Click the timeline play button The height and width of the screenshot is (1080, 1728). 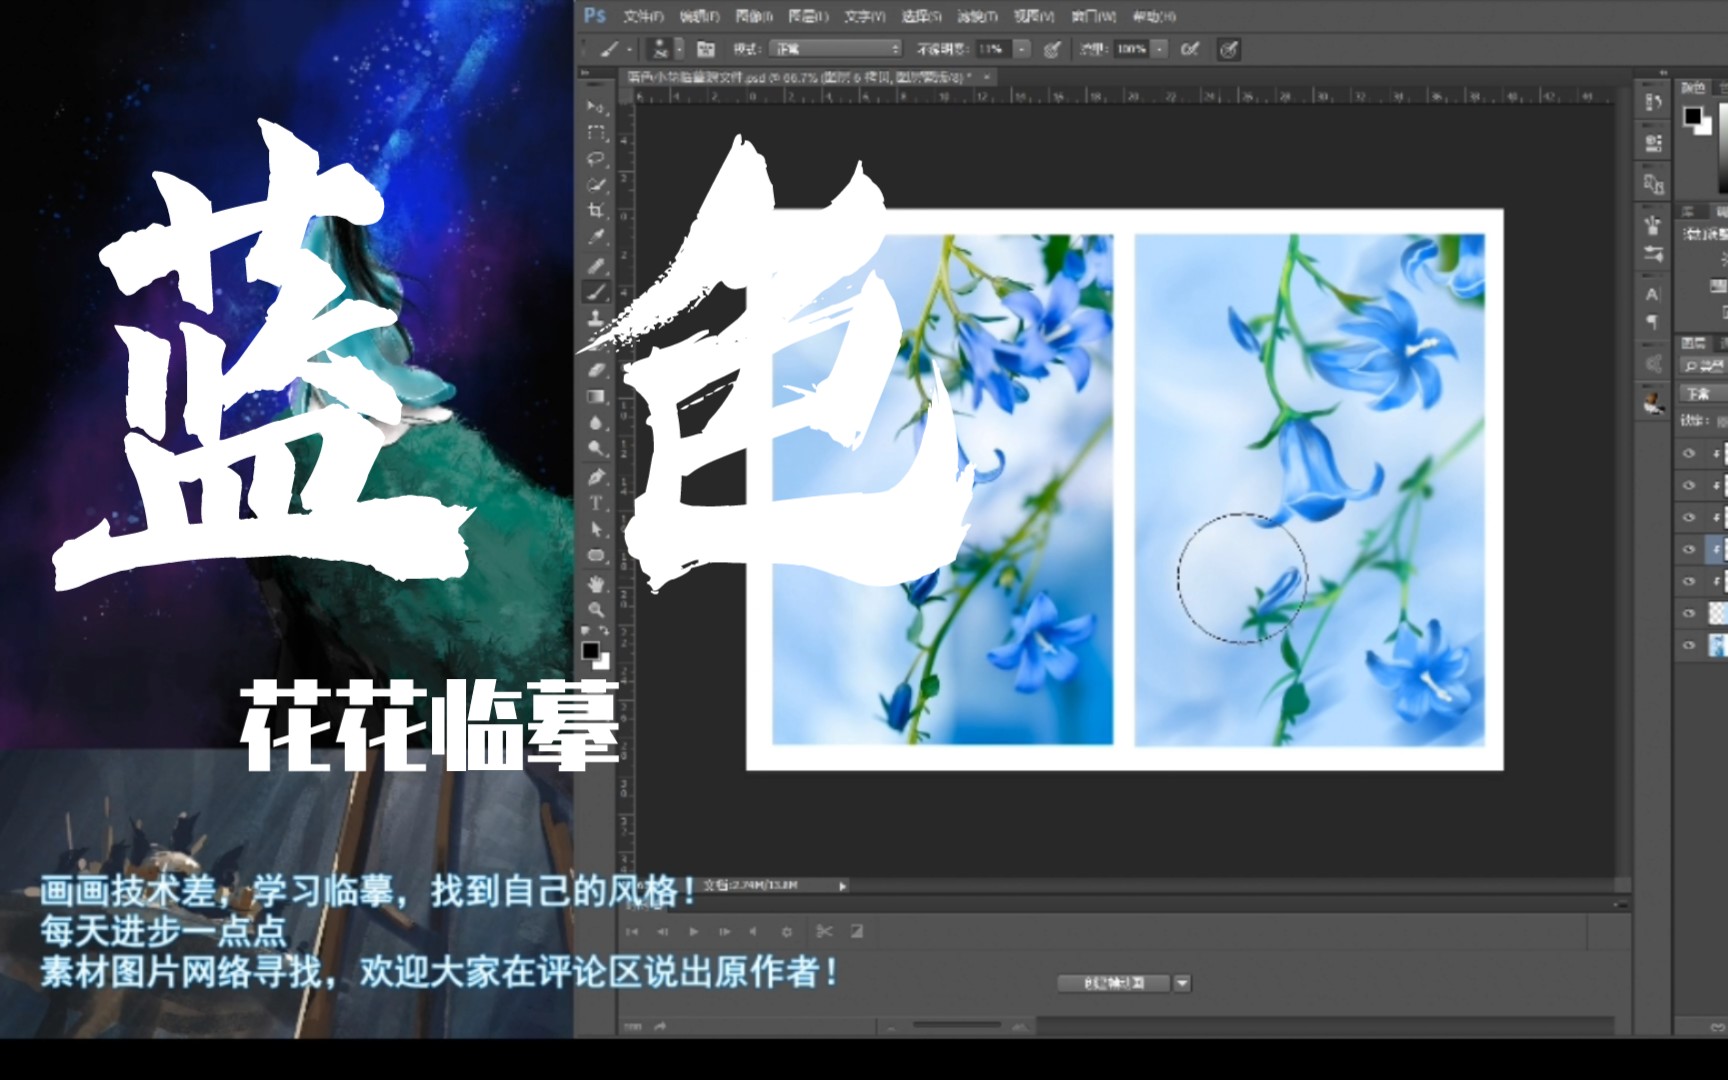coord(693,931)
